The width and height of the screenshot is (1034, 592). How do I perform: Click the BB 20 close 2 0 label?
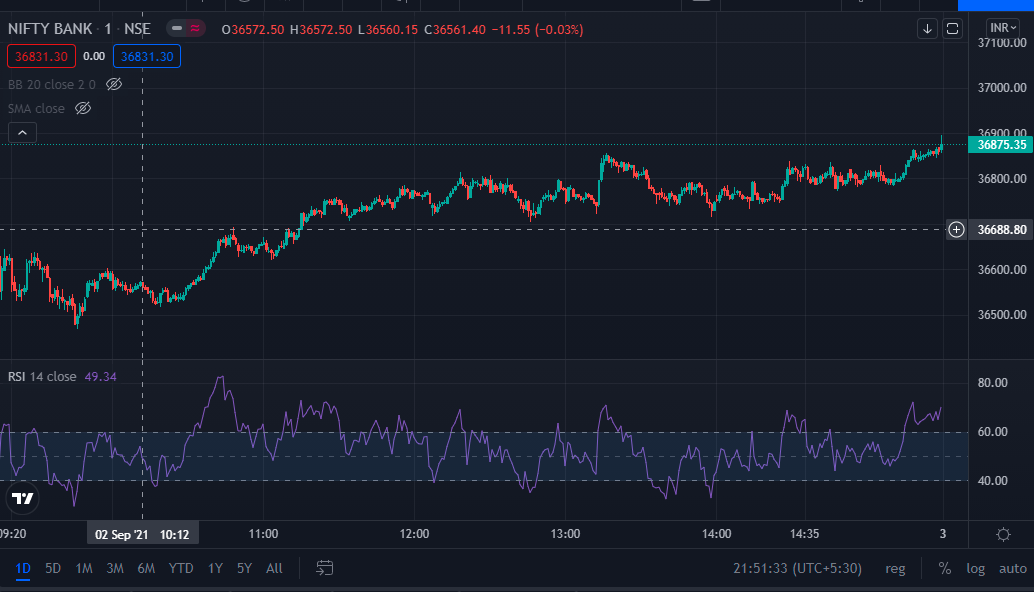[51, 84]
